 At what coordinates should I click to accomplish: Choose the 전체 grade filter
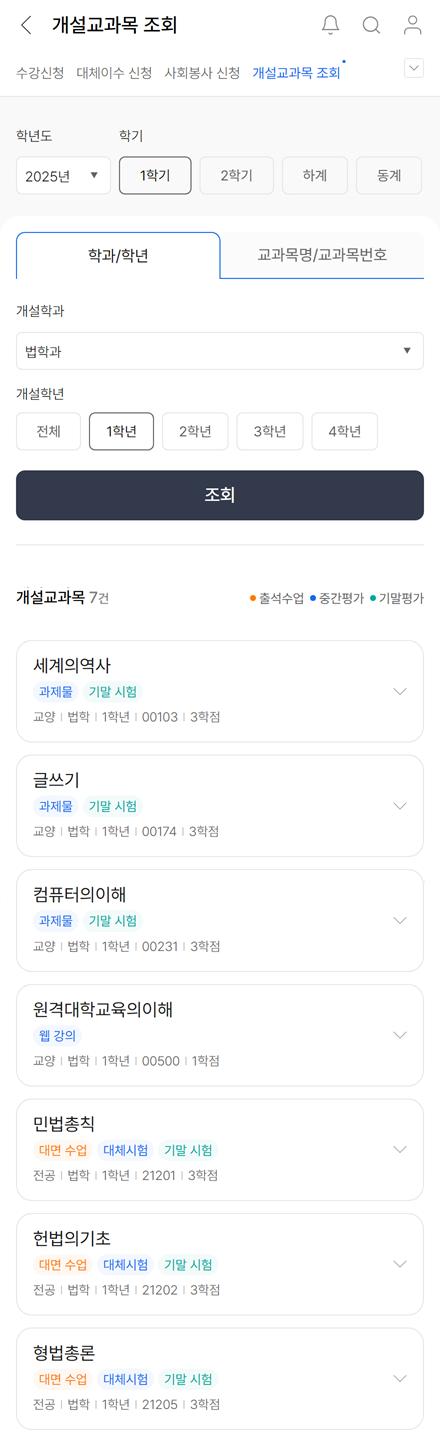(x=48, y=432)
